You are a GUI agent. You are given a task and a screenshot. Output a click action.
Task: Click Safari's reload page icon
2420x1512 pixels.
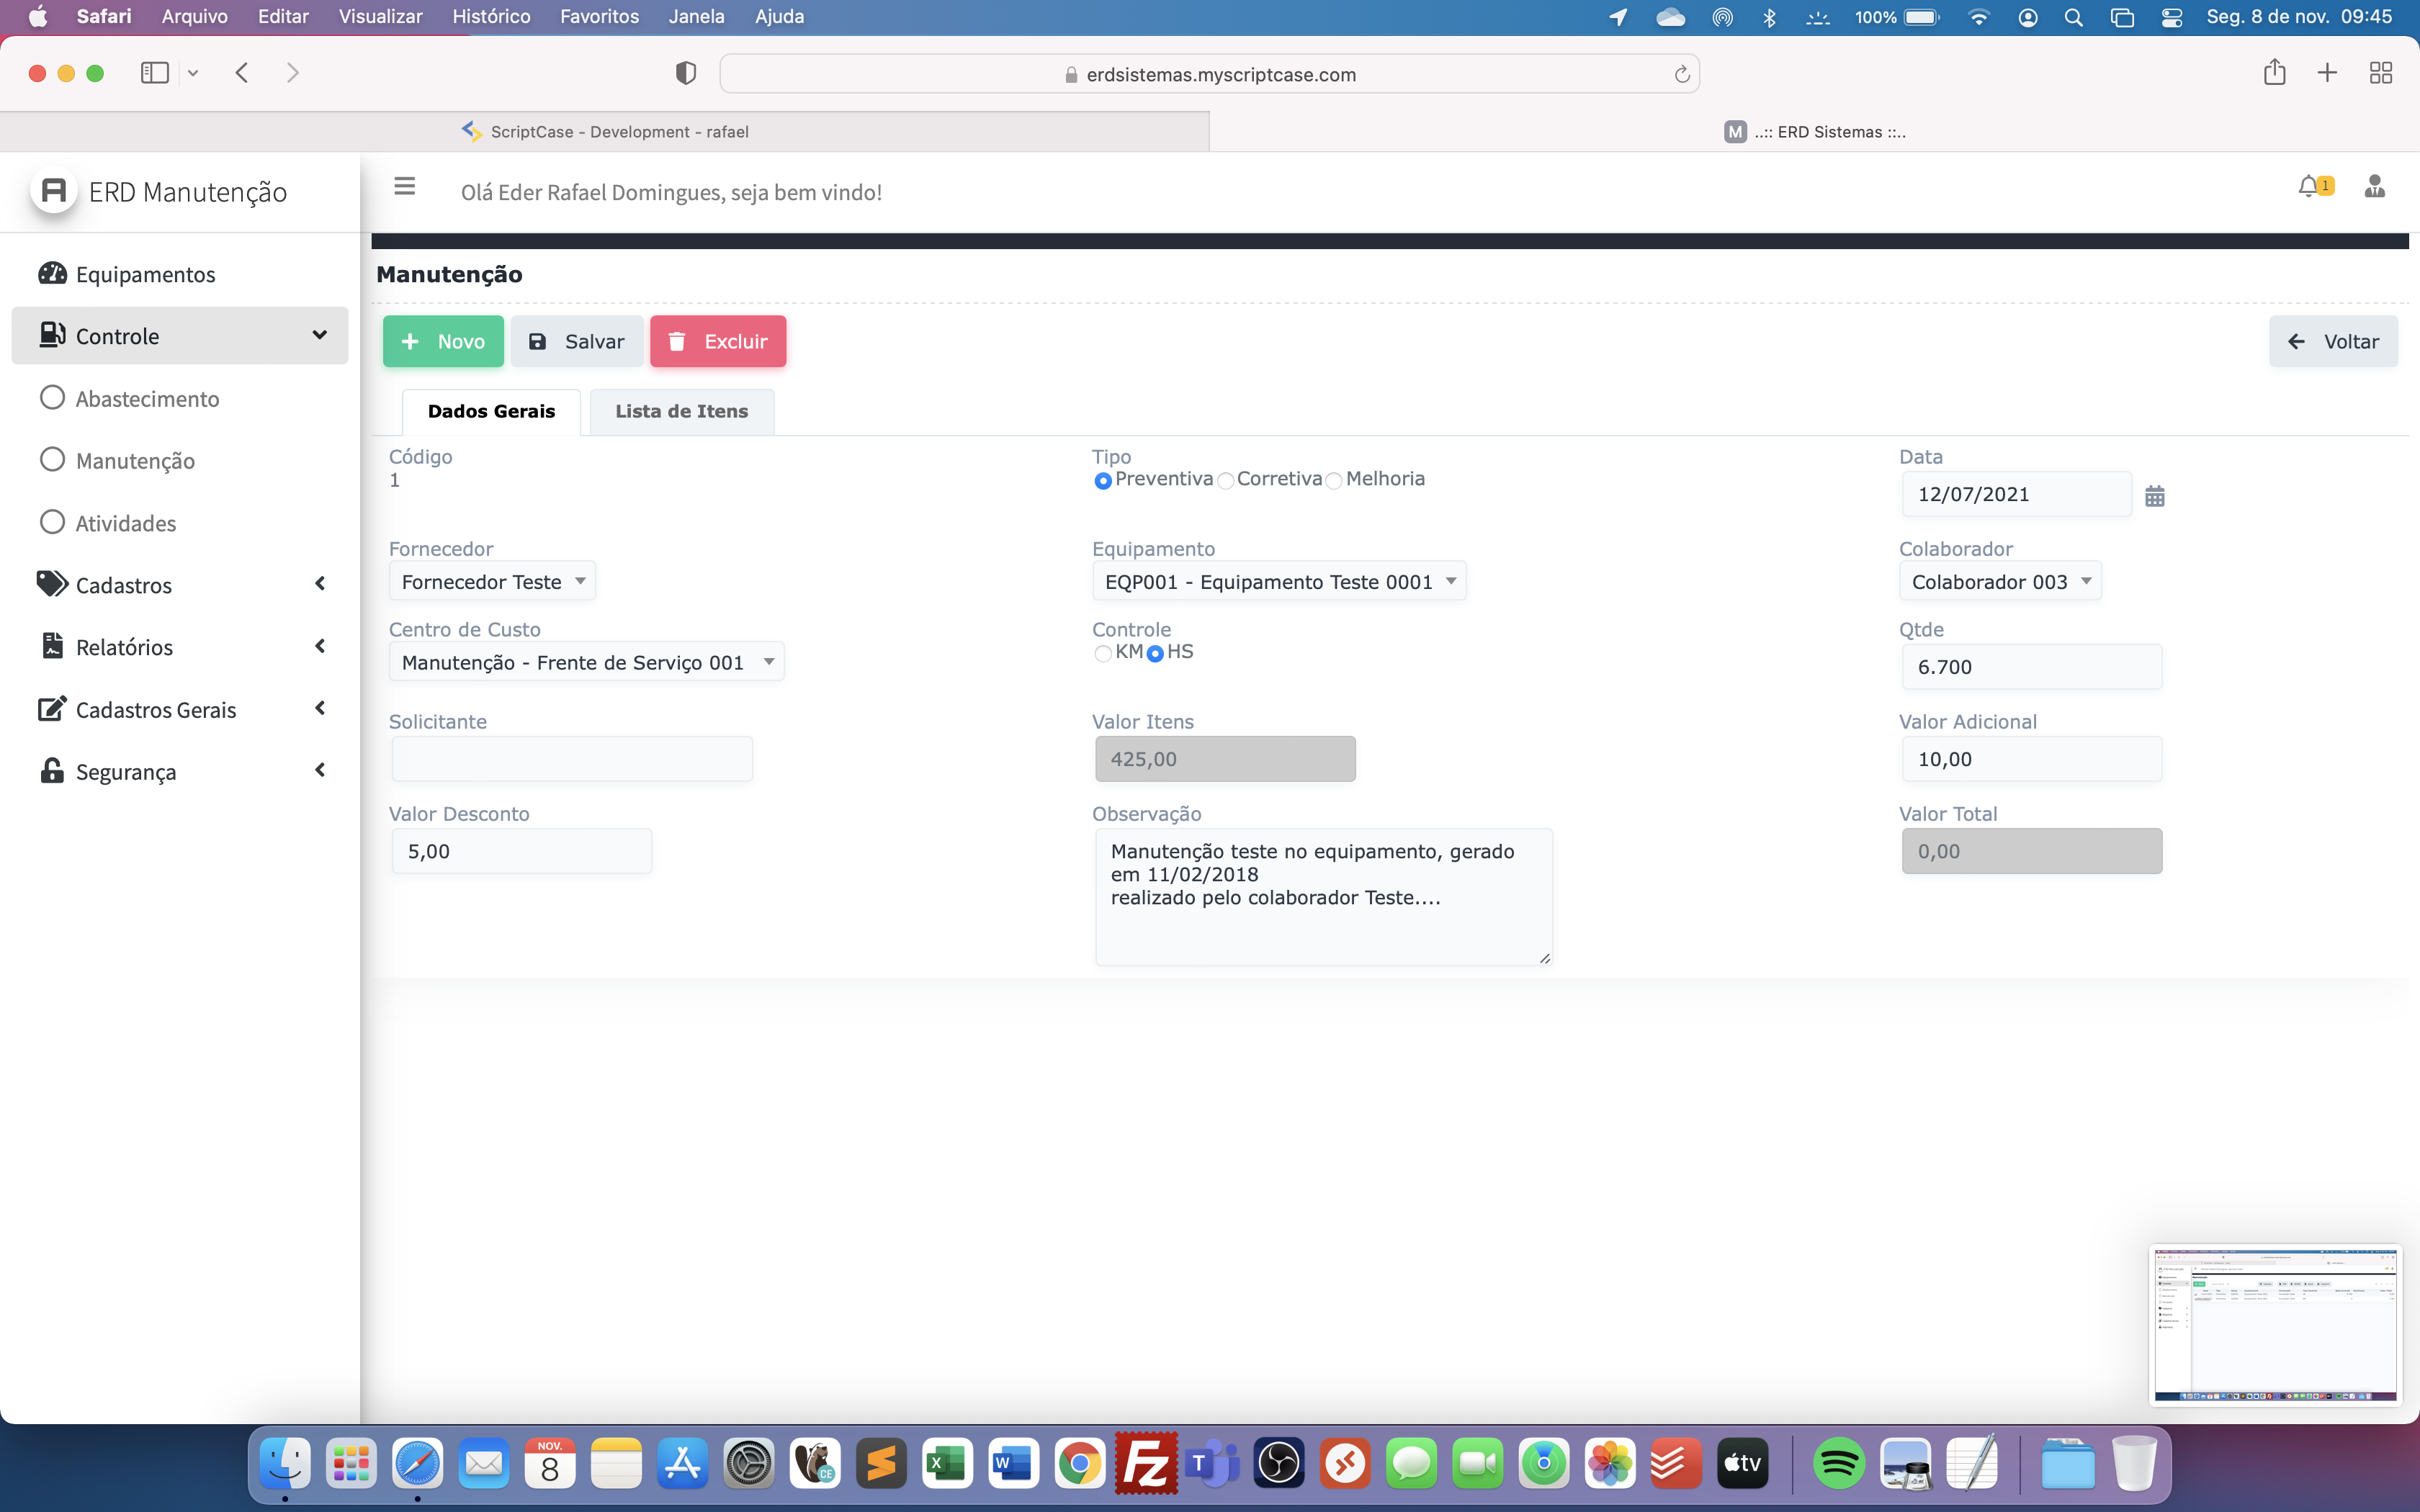[x=1682, y=74]
